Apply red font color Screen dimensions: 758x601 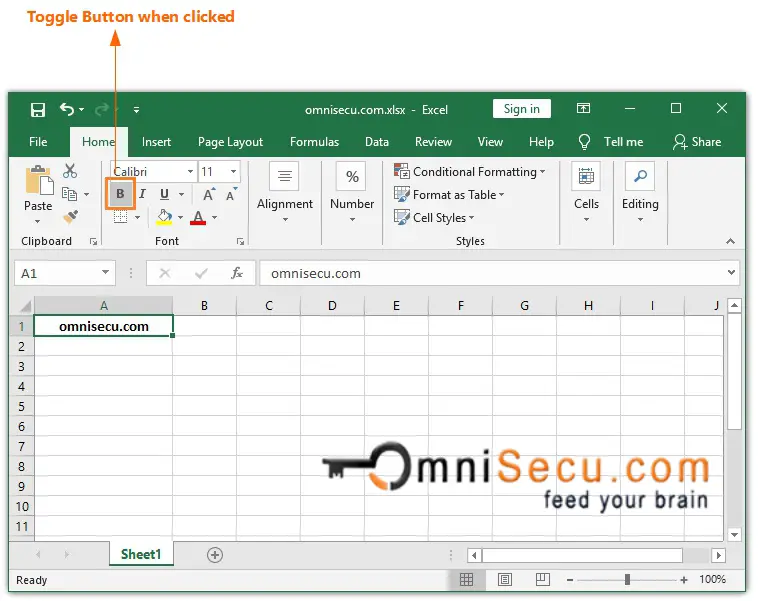point(198,217)
